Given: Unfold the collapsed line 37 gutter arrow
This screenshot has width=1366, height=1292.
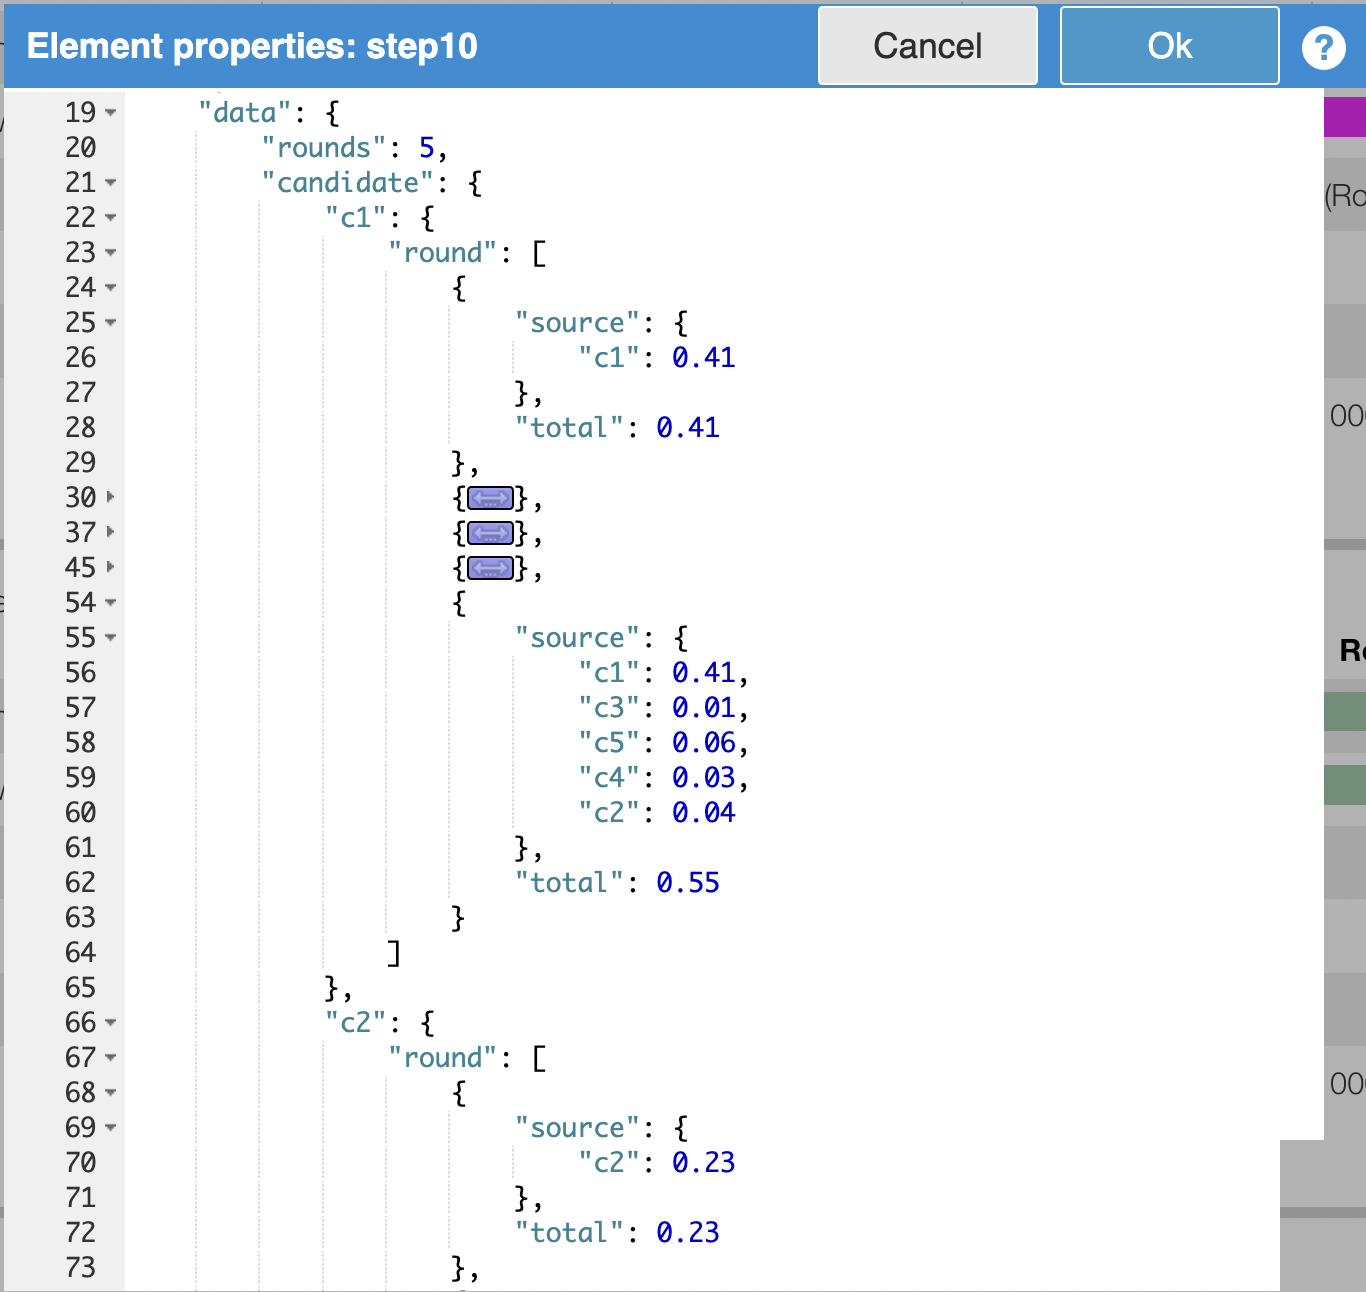Looking at the screenshot, I should click(111, 532).
